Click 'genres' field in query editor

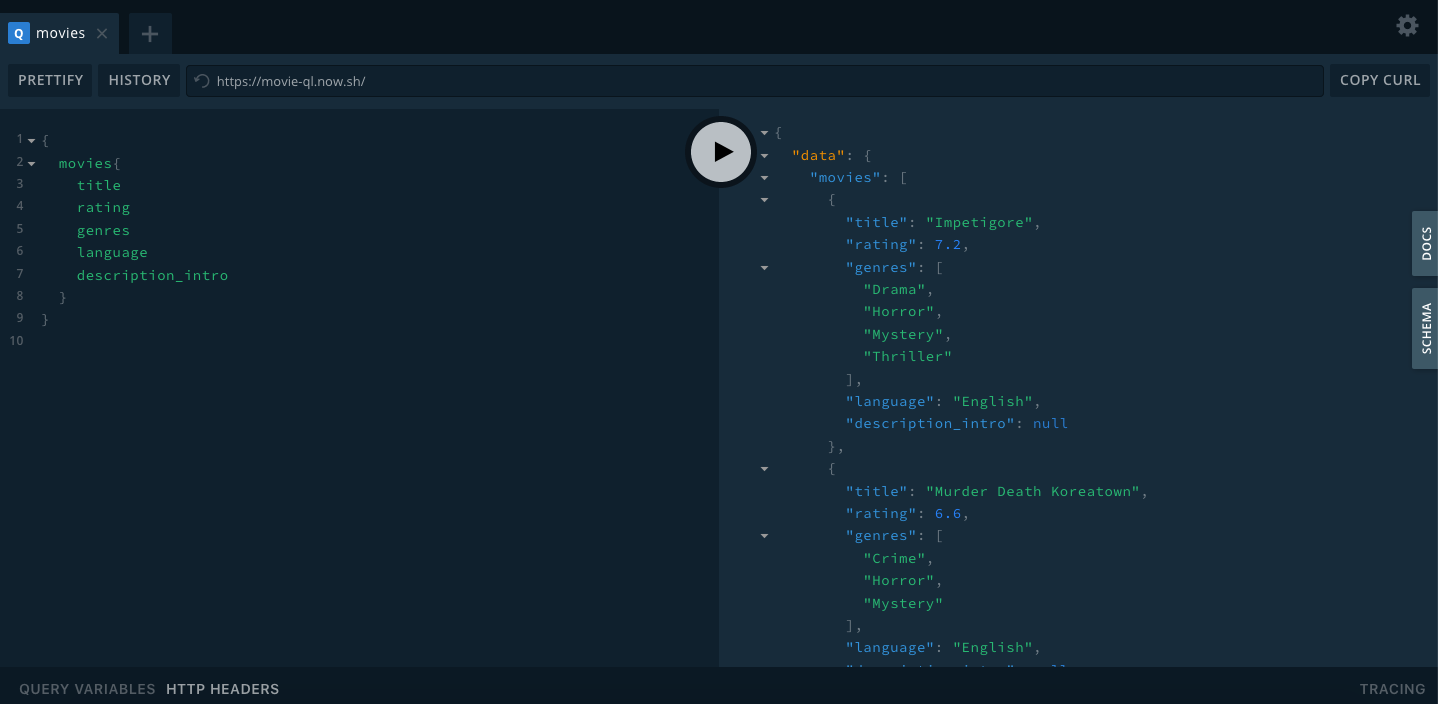point(103,230)
